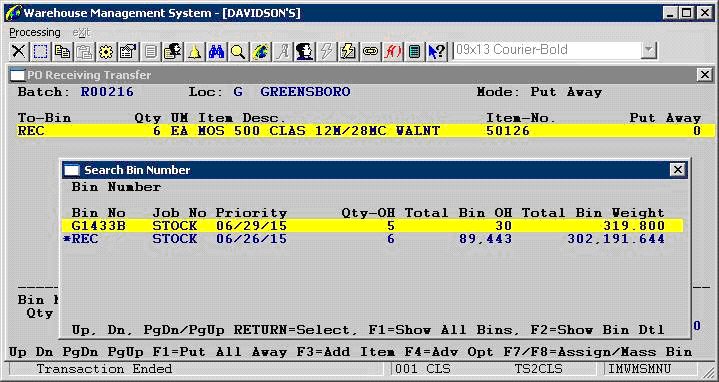Click the Copy toolbar icon
Image resolution: width=719 pixels, height=382 pixels.
tap(62, 51)
